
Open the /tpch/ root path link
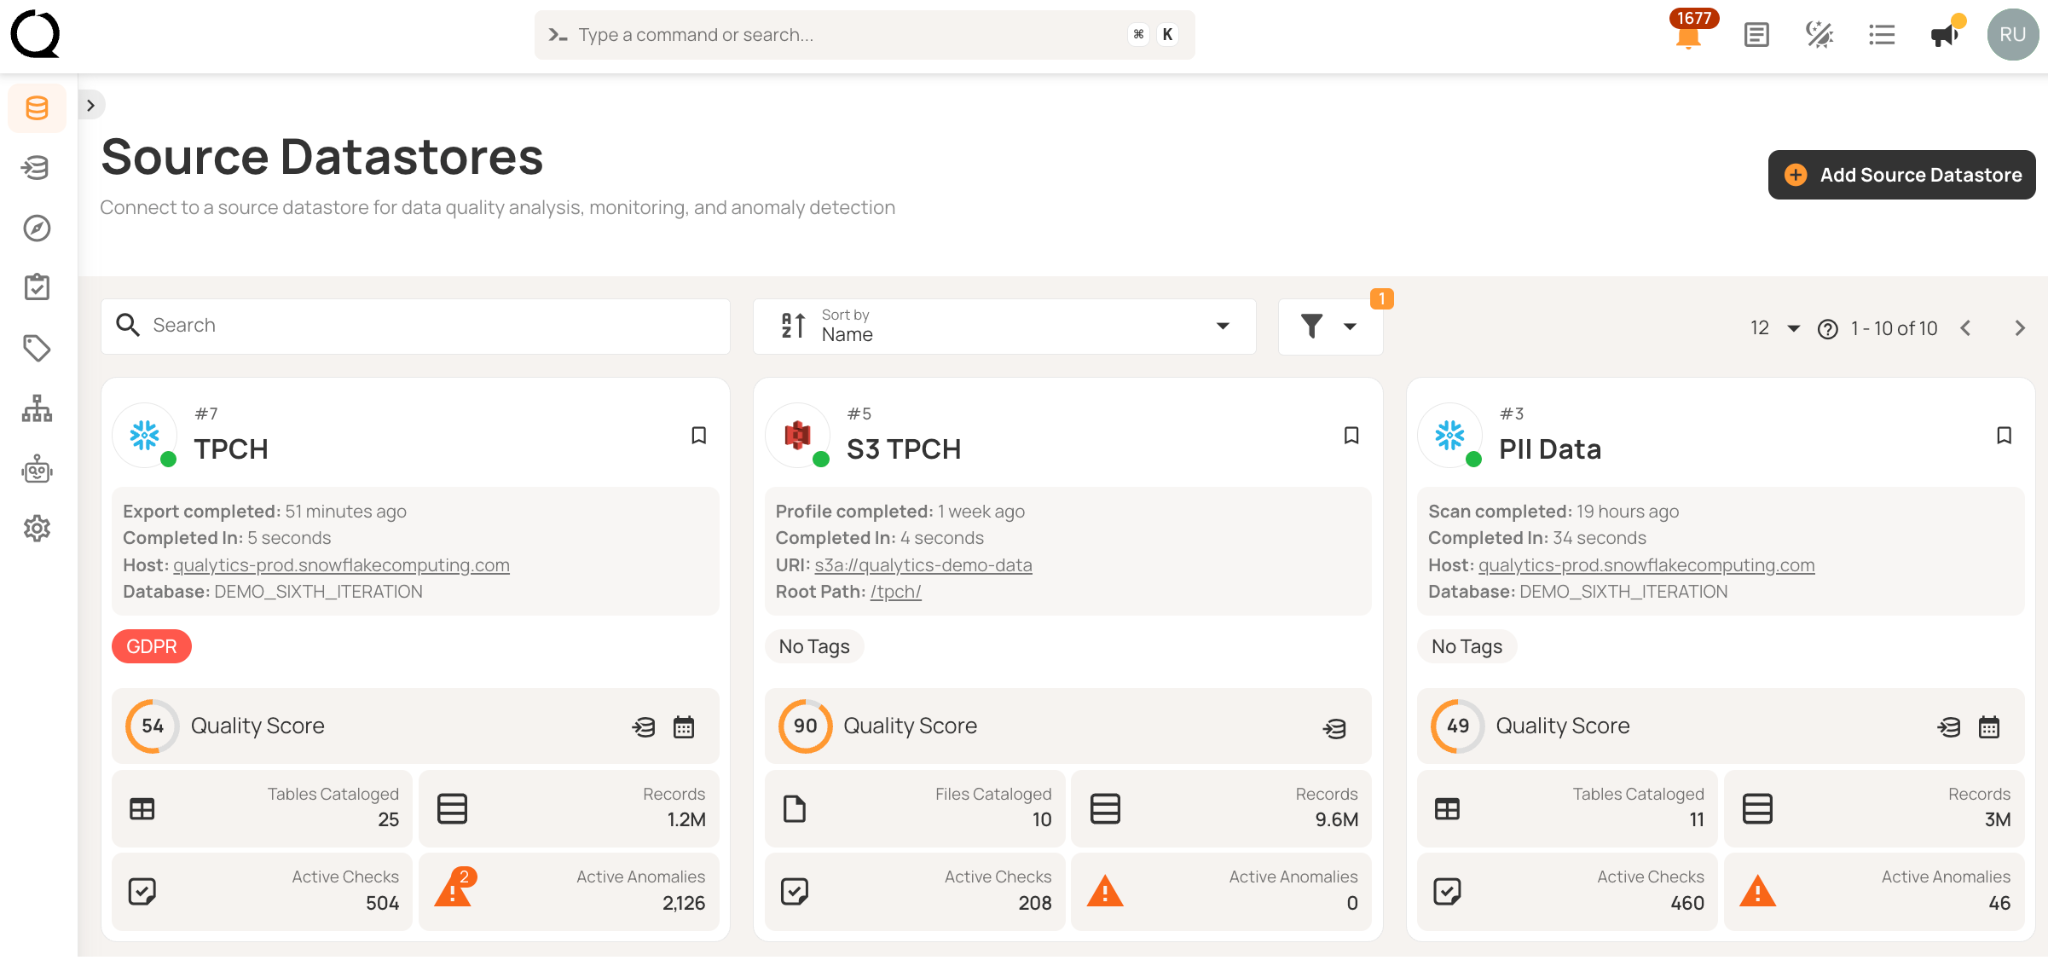[x=896, y=592]
